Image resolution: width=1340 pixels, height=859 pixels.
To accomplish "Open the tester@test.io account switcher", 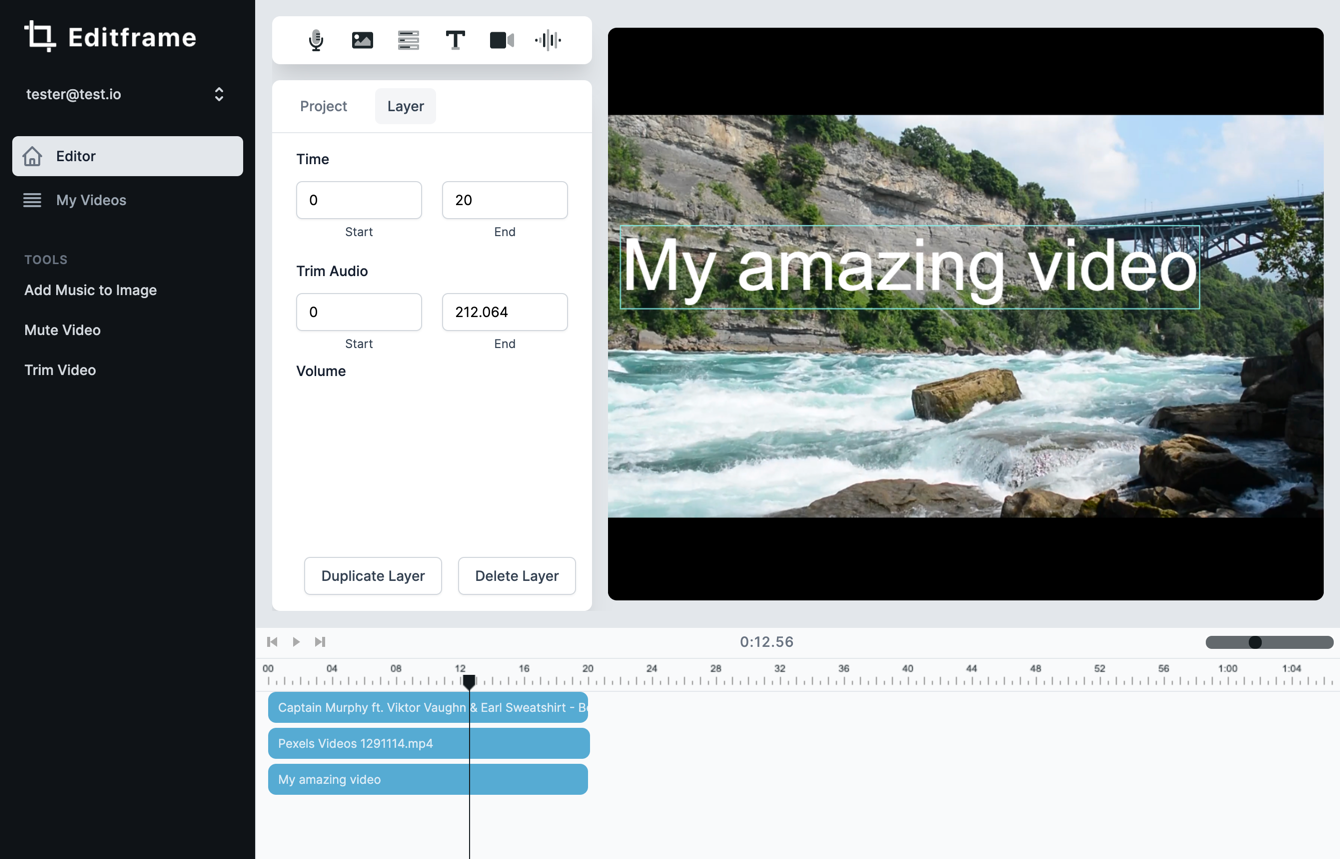I will (127, 94).
